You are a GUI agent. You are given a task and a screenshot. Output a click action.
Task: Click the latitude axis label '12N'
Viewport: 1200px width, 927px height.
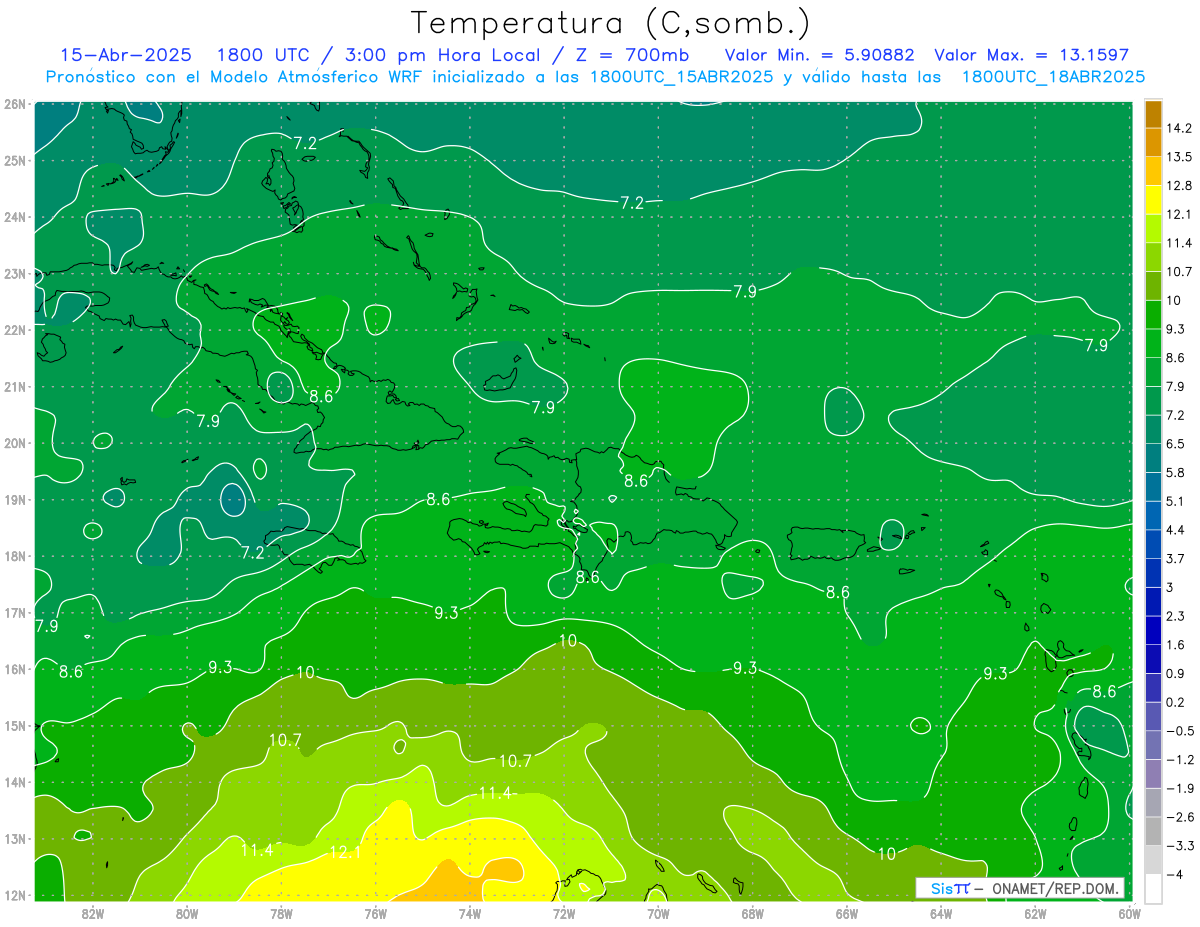15,895
